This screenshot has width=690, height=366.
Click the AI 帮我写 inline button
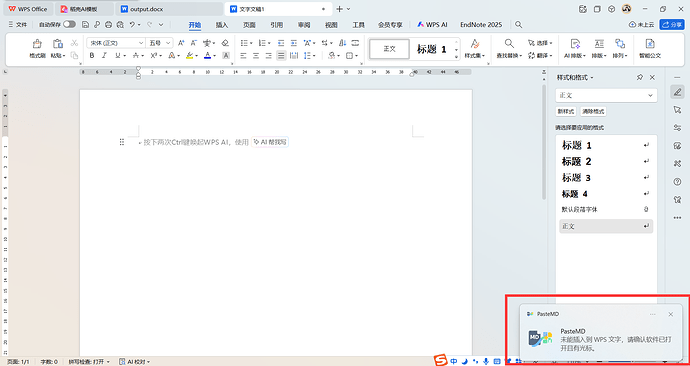[270, 142]
